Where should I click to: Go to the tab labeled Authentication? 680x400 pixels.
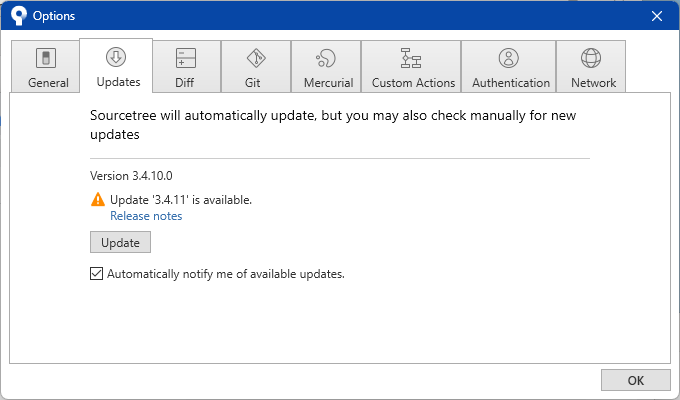tap(510, 83)
